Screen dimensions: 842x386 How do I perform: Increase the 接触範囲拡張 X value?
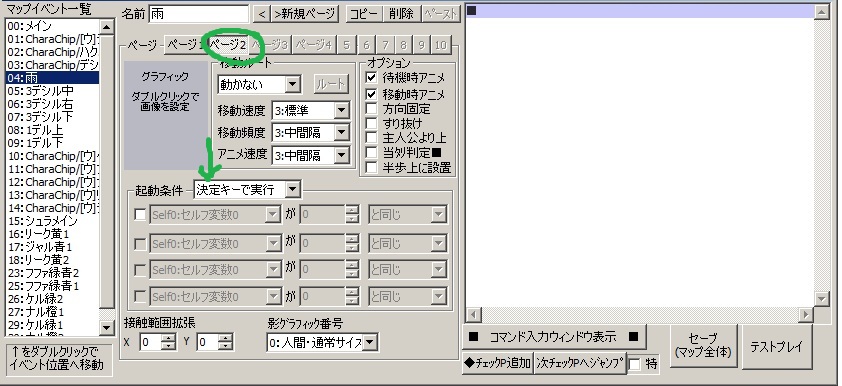click(169, 338)
